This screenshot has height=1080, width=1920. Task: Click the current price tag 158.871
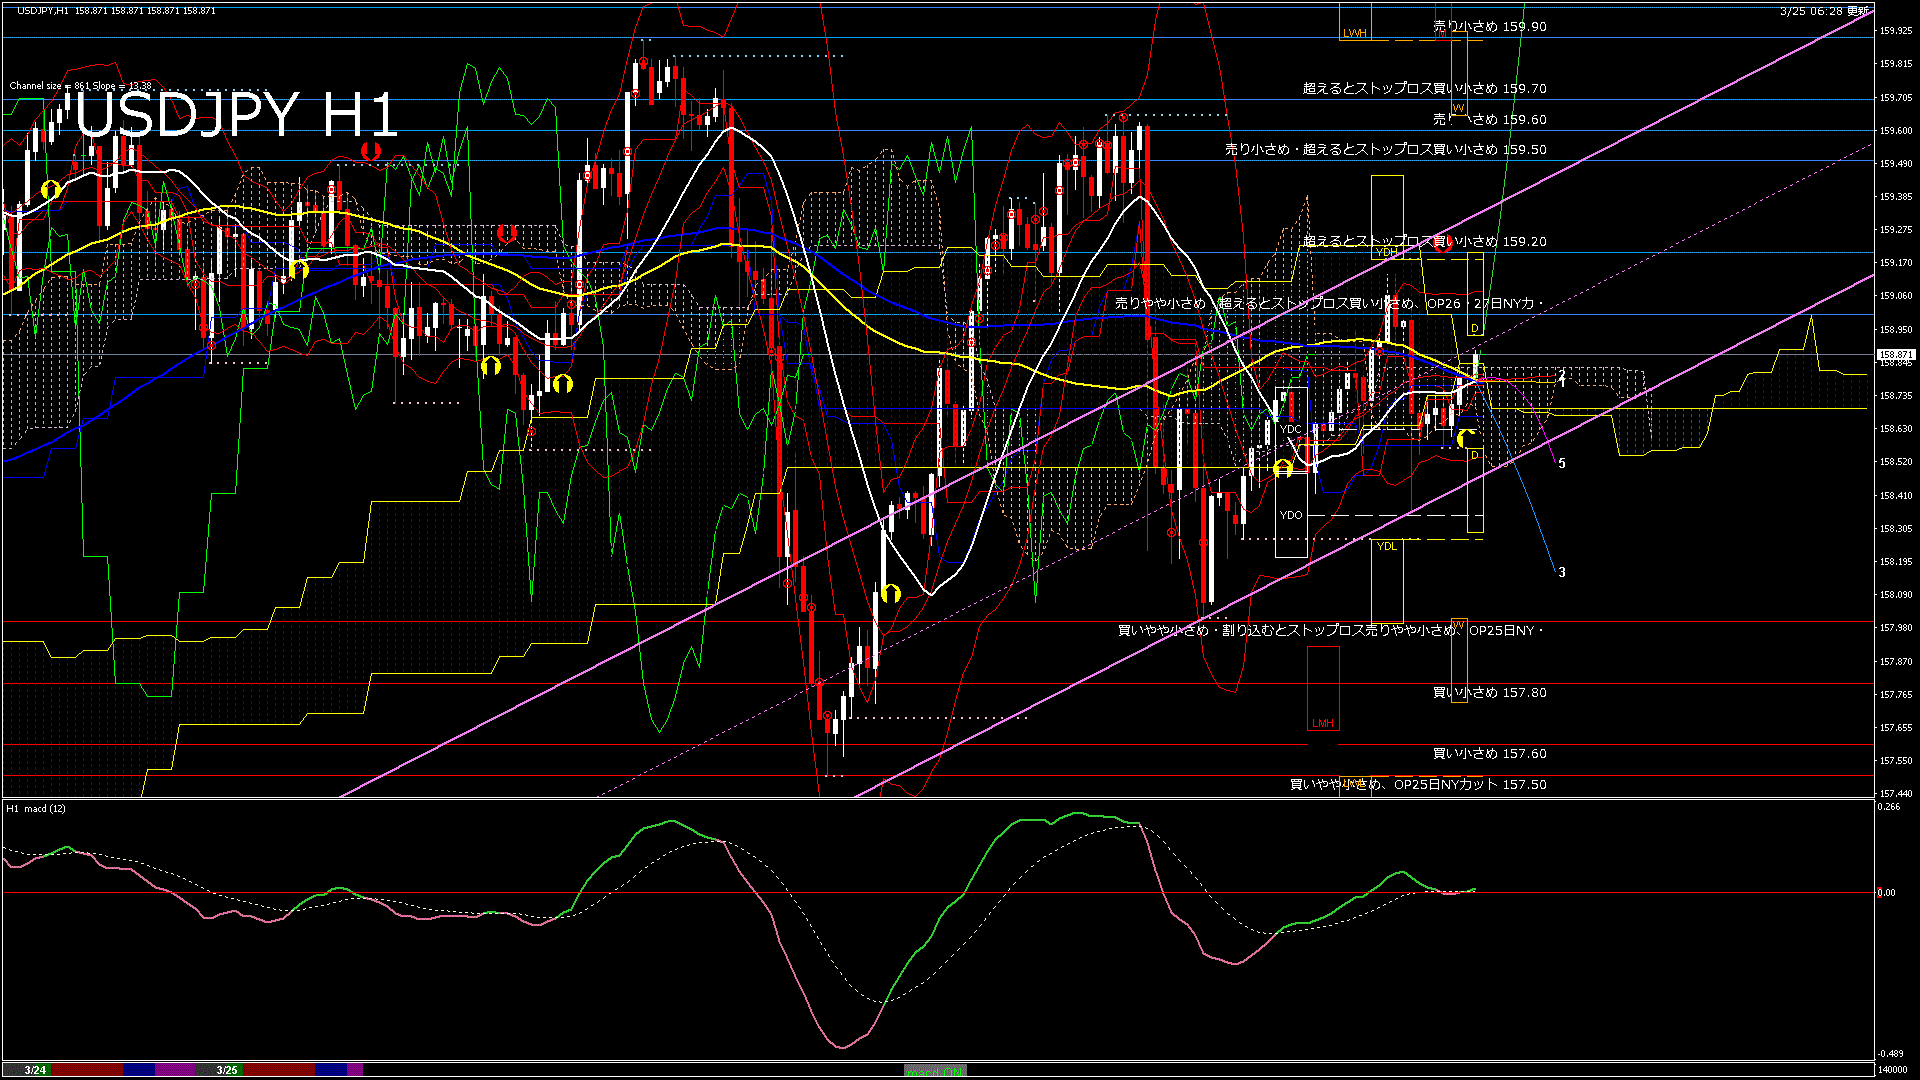(x=1896, y=355)
